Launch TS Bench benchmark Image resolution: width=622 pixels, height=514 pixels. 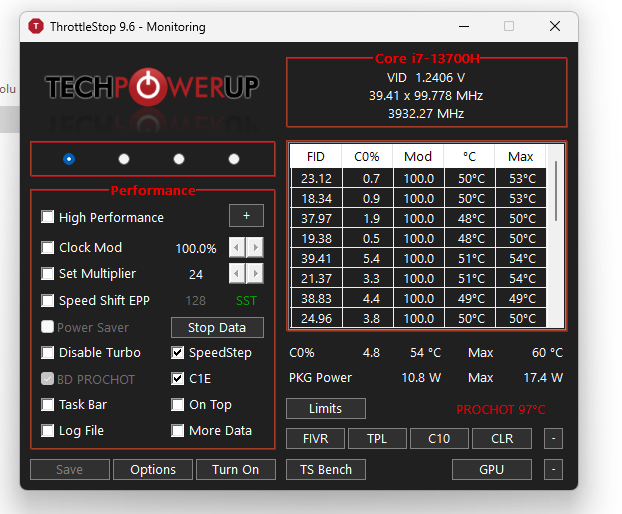coord(326,470)
